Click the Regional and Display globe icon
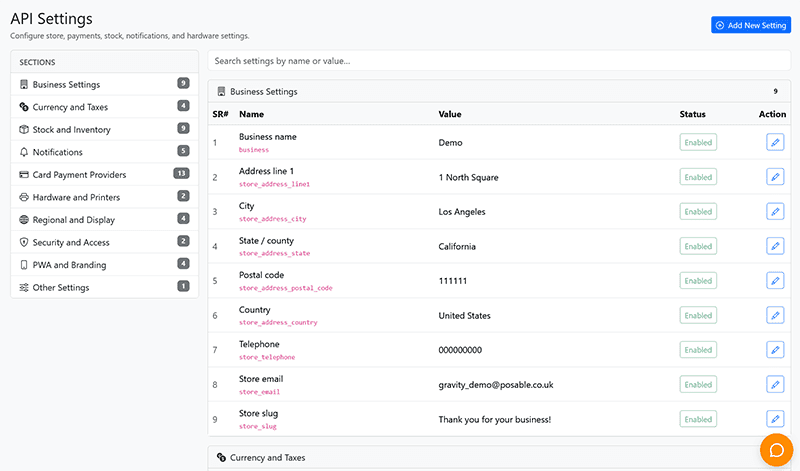This screenshot has height=471, width=800. tap(24, 219)
